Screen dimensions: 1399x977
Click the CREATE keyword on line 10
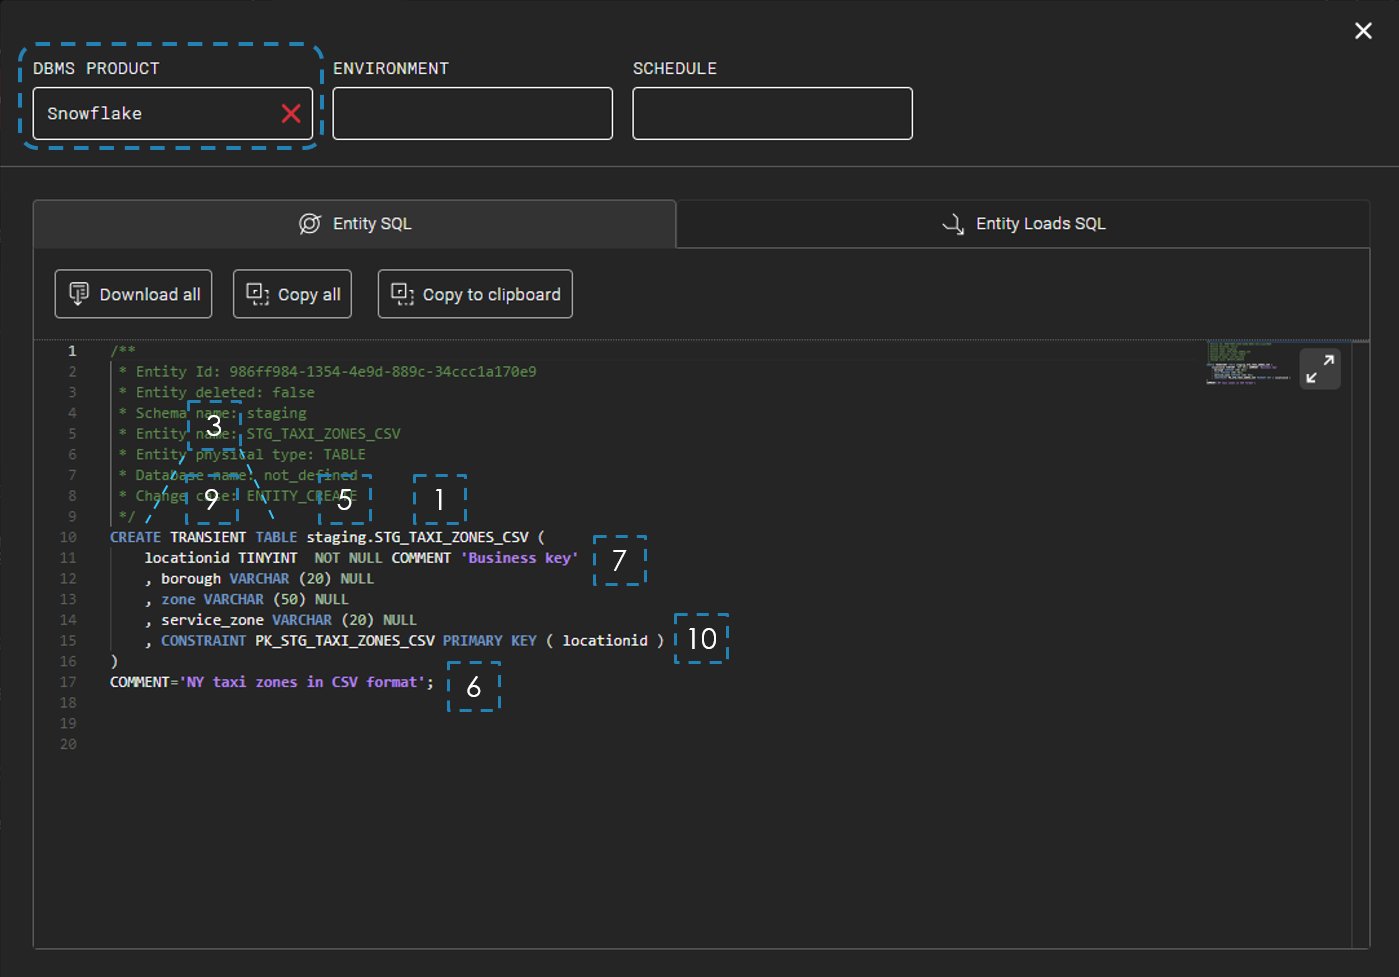point(135,538)
